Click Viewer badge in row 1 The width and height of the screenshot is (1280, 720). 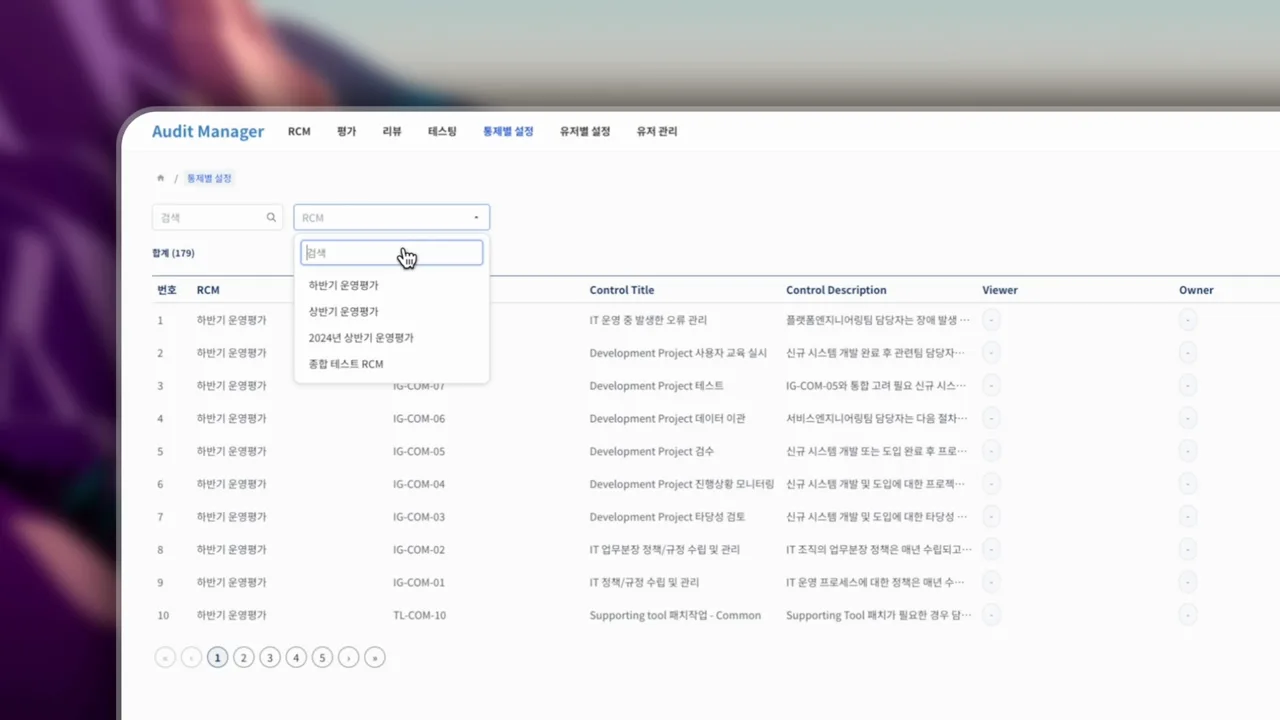point(991,320)
